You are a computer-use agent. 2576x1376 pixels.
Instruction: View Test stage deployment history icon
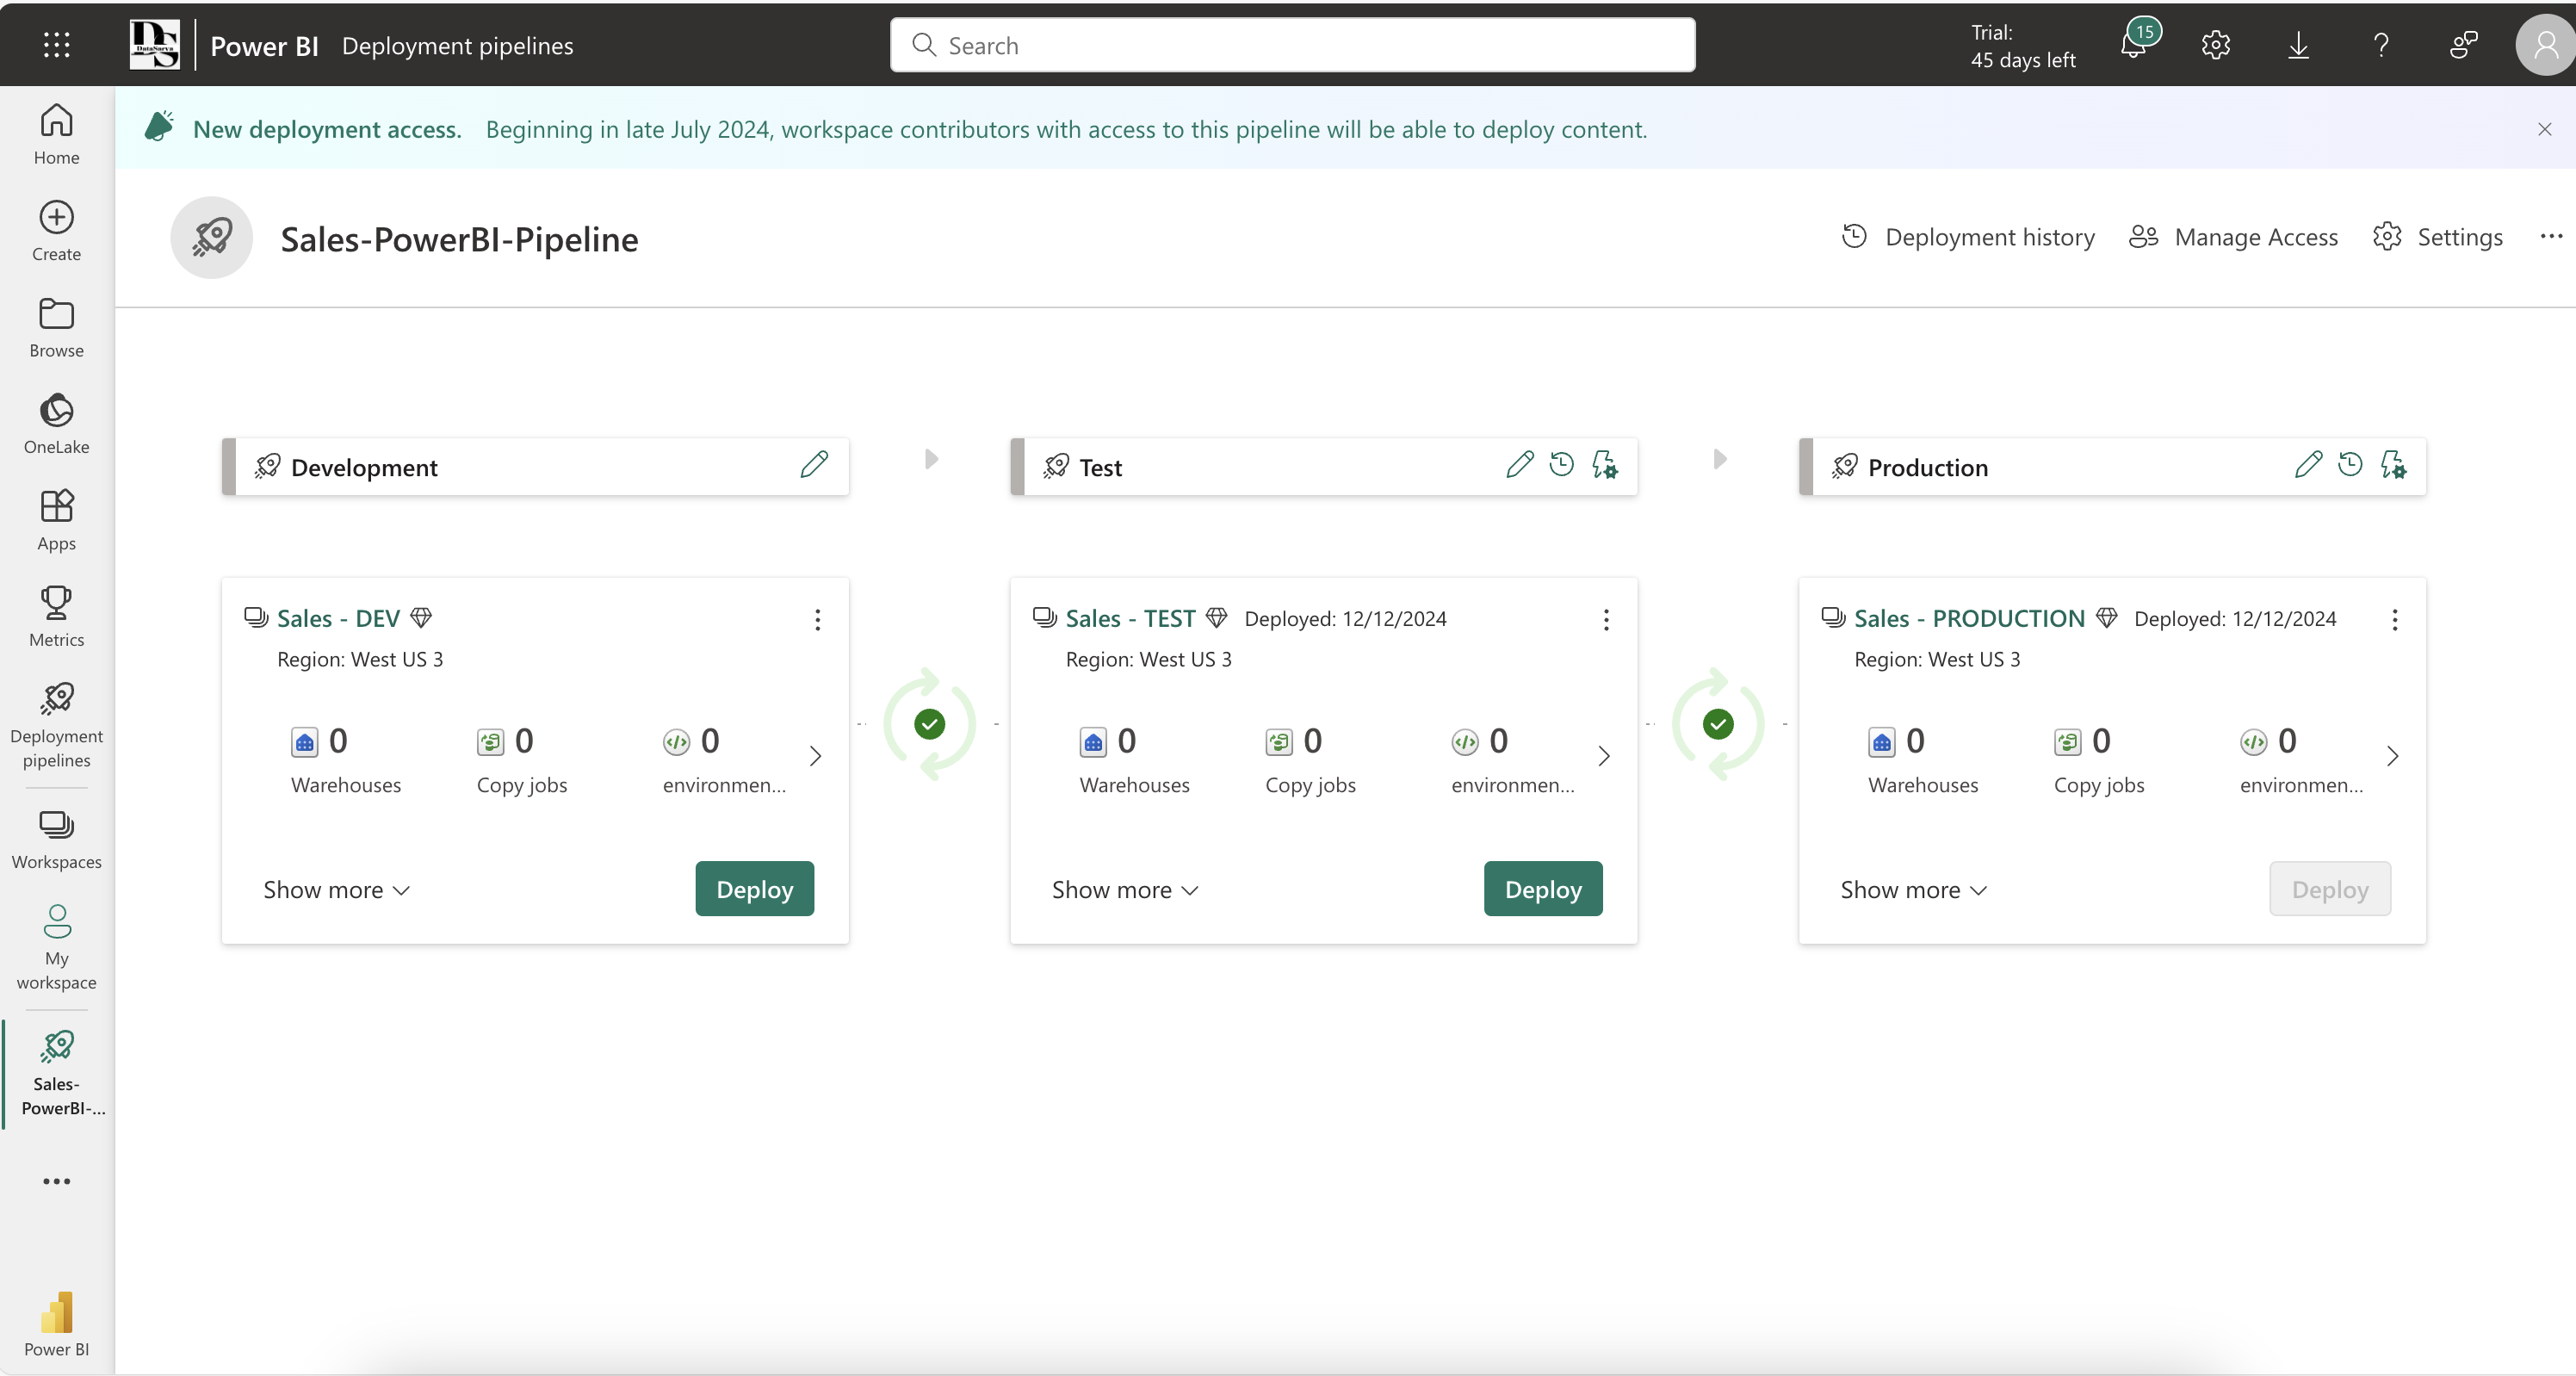(1561, 465)
